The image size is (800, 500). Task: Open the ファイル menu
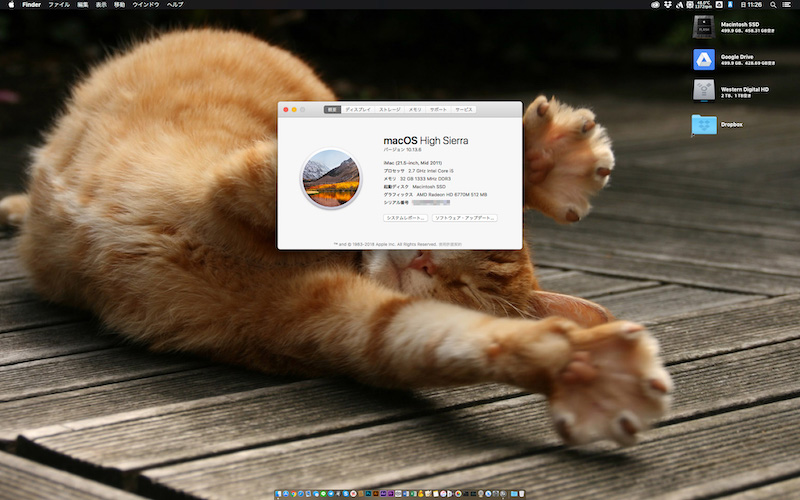tap(59, 5)
